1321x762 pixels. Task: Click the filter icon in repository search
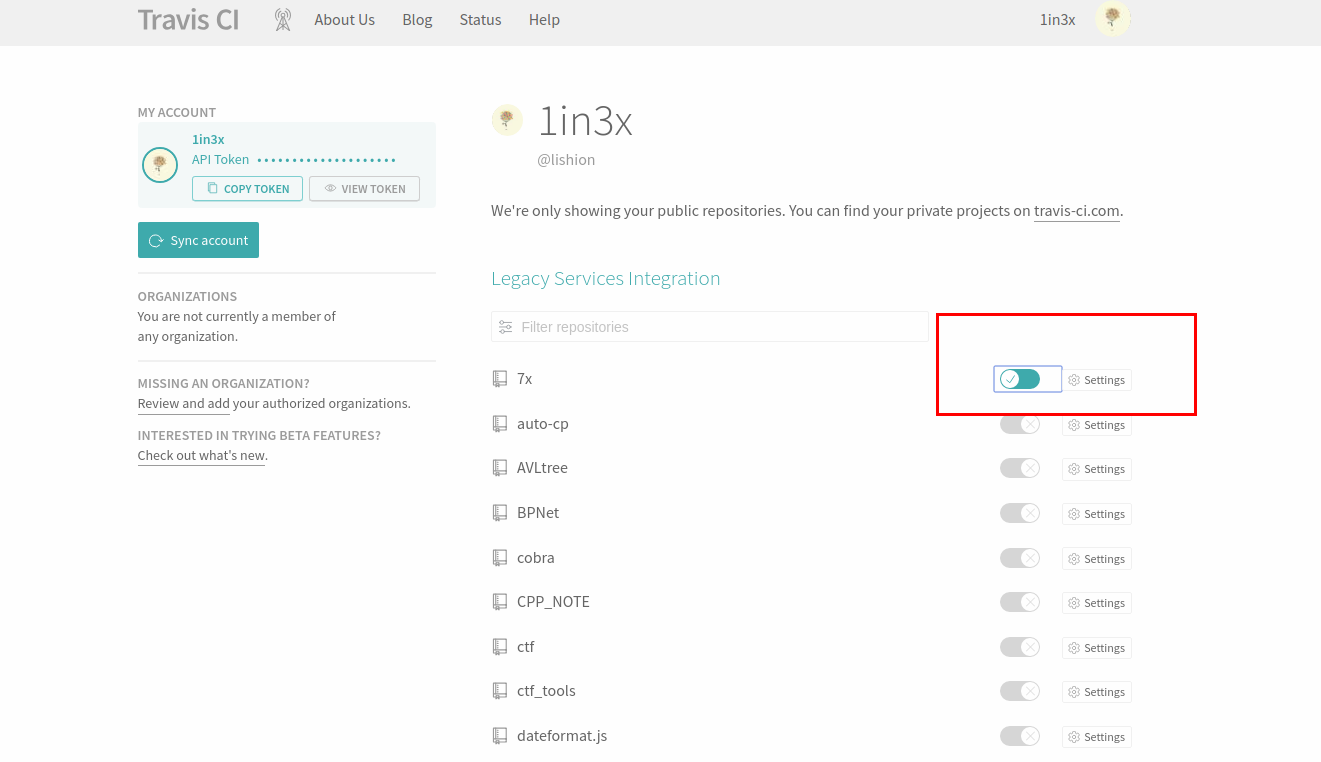pyautogui.click(x=505, y=327)
